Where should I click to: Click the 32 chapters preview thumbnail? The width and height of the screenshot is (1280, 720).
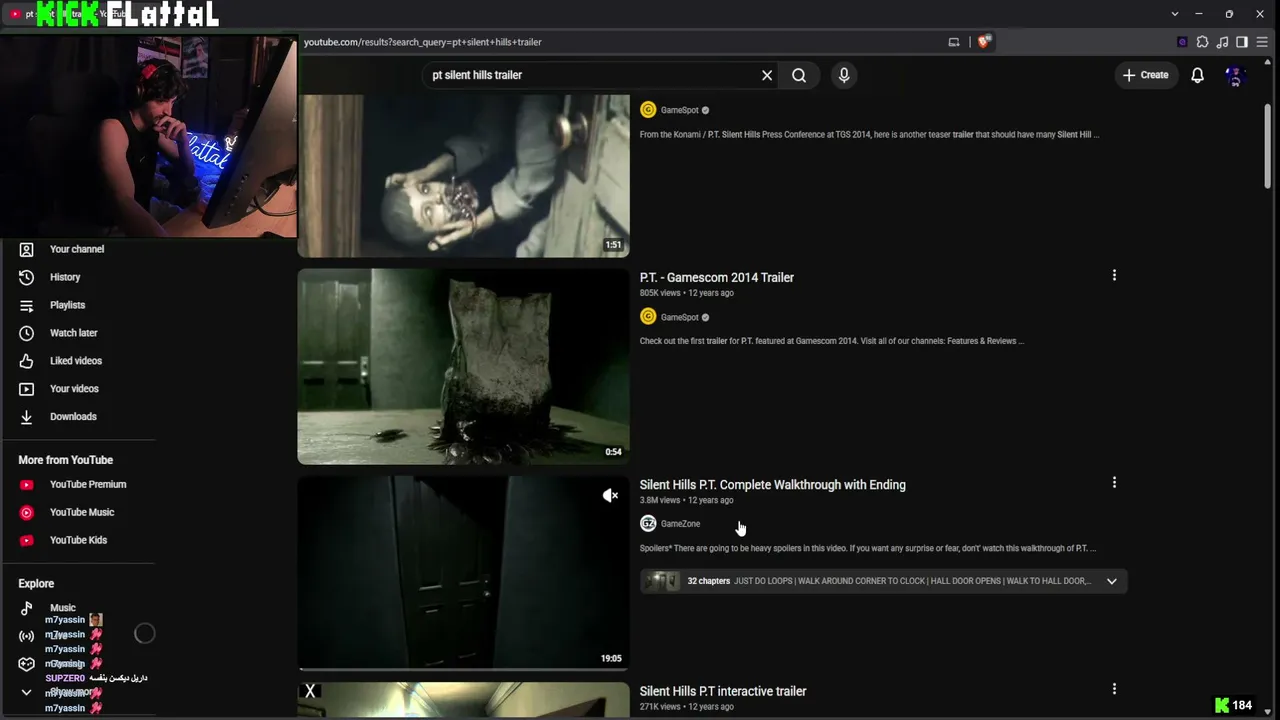tap(661, 581)
